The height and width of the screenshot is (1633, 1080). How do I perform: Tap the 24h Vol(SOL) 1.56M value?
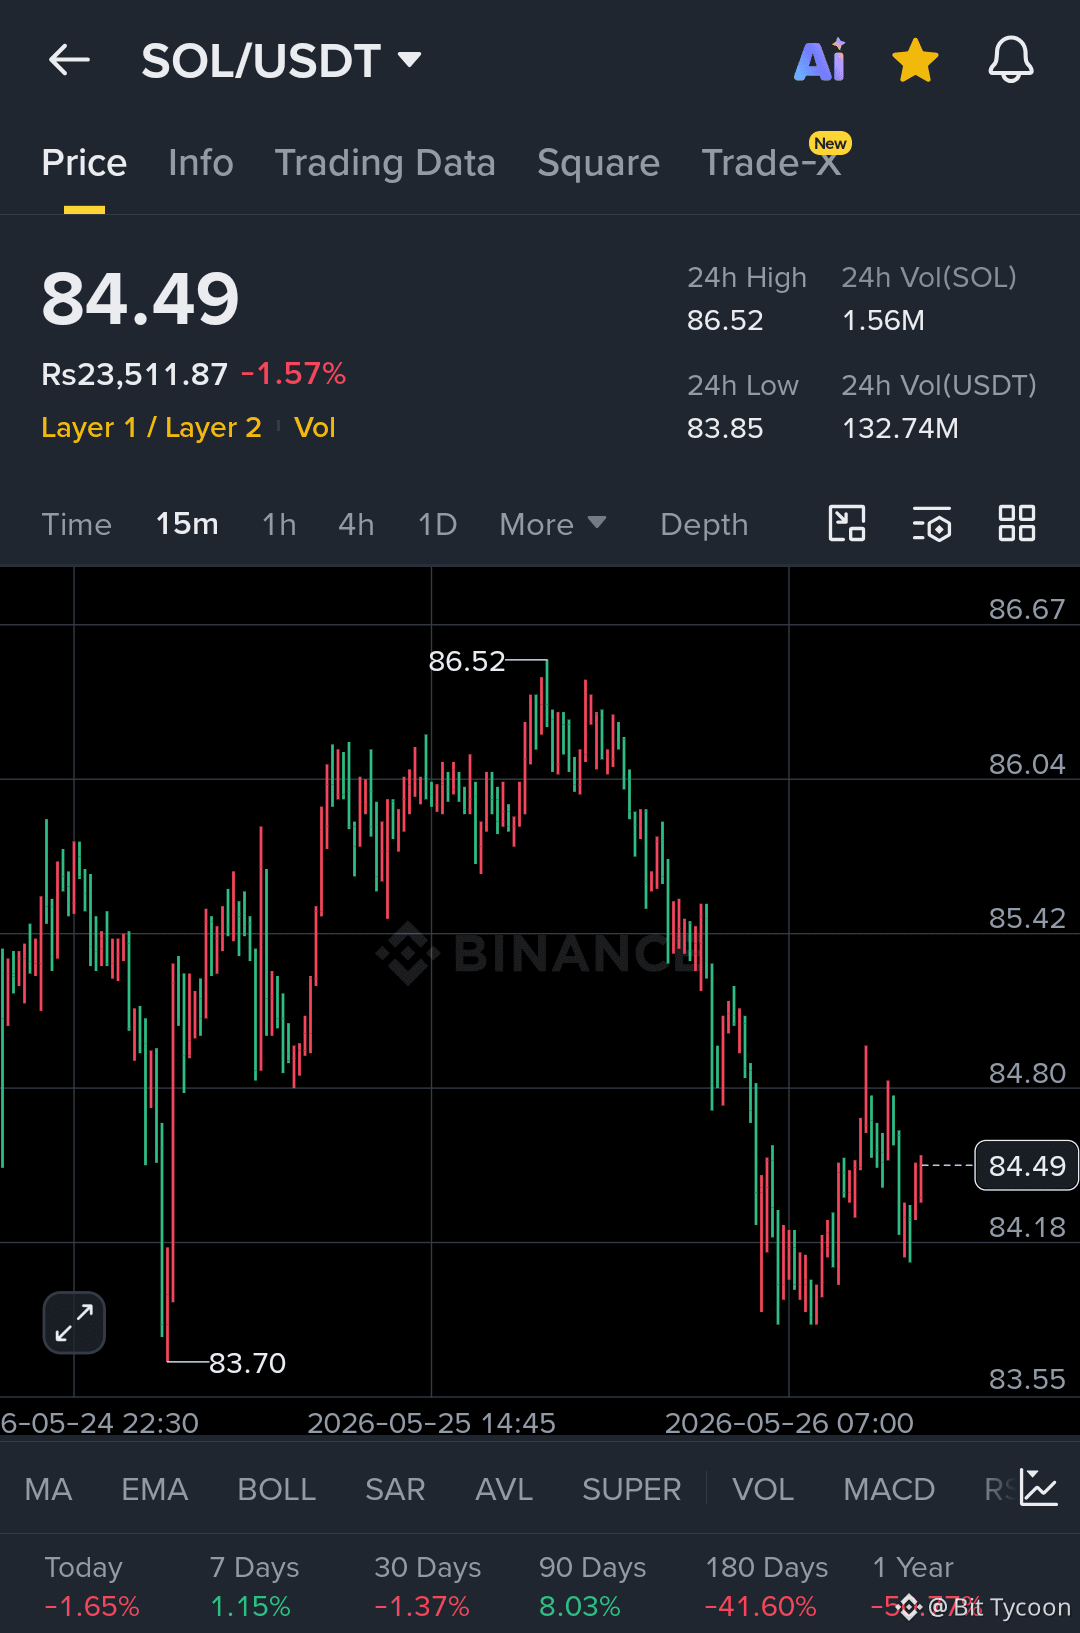pos(883,320)
